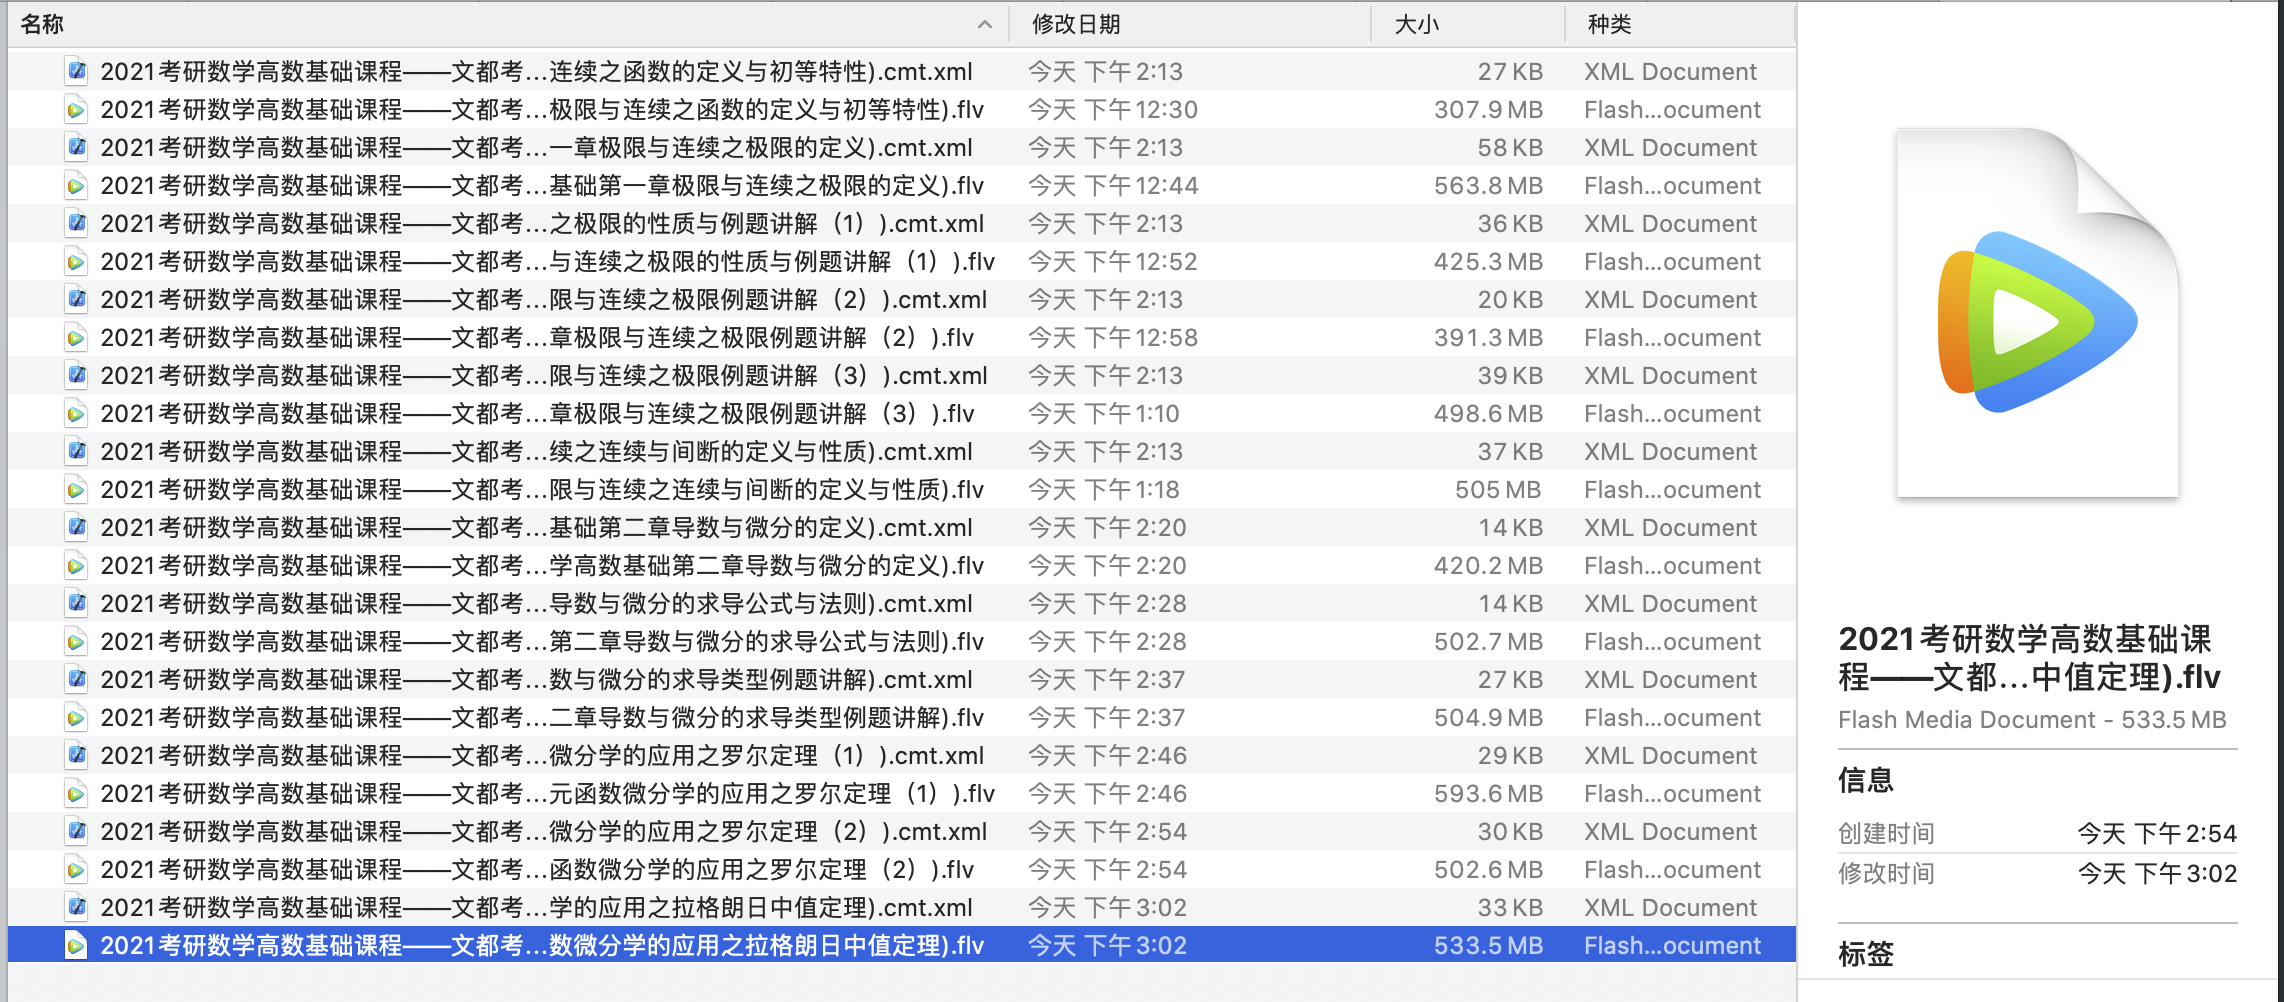Click XML Document kind in the 36 KB row
This screenshot has height=1002, width=2284.
[x=1670, y=223]
